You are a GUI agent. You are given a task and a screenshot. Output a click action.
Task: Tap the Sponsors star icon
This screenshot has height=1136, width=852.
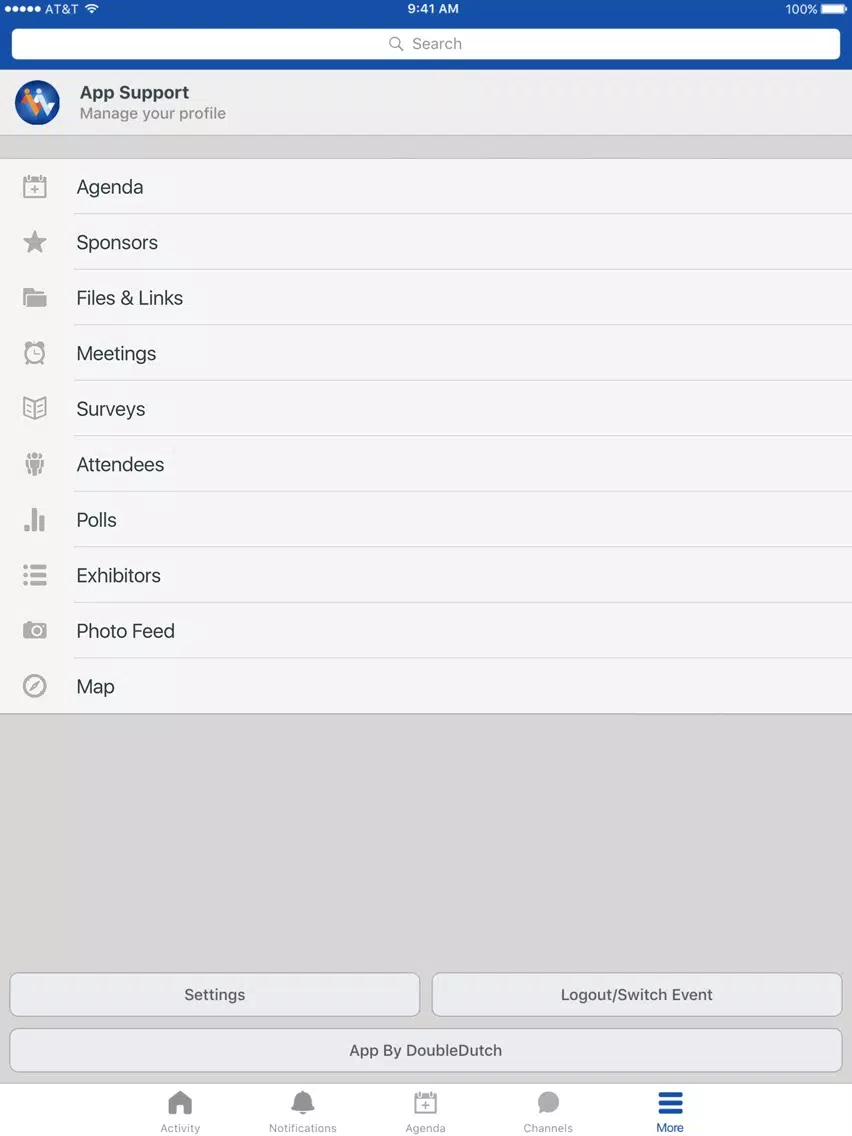tap(35, 242)
